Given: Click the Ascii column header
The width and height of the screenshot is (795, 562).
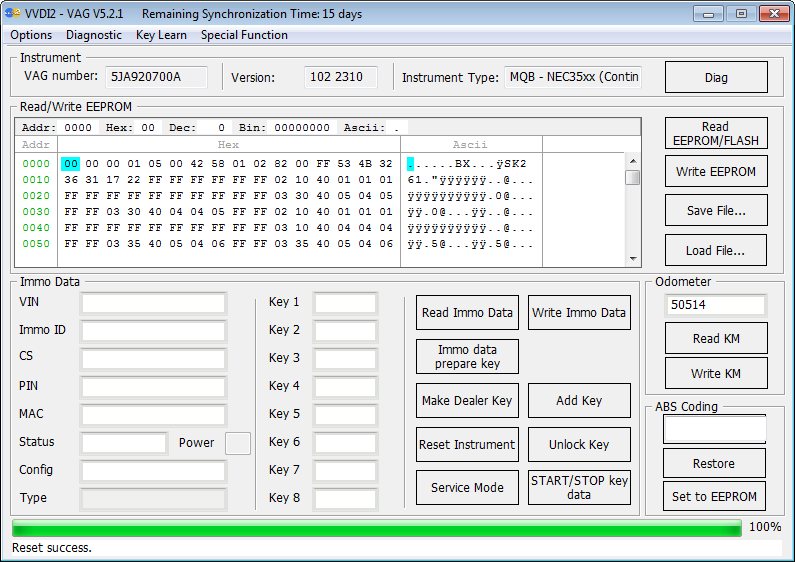Looking at the screenshot, I should 471,145.
